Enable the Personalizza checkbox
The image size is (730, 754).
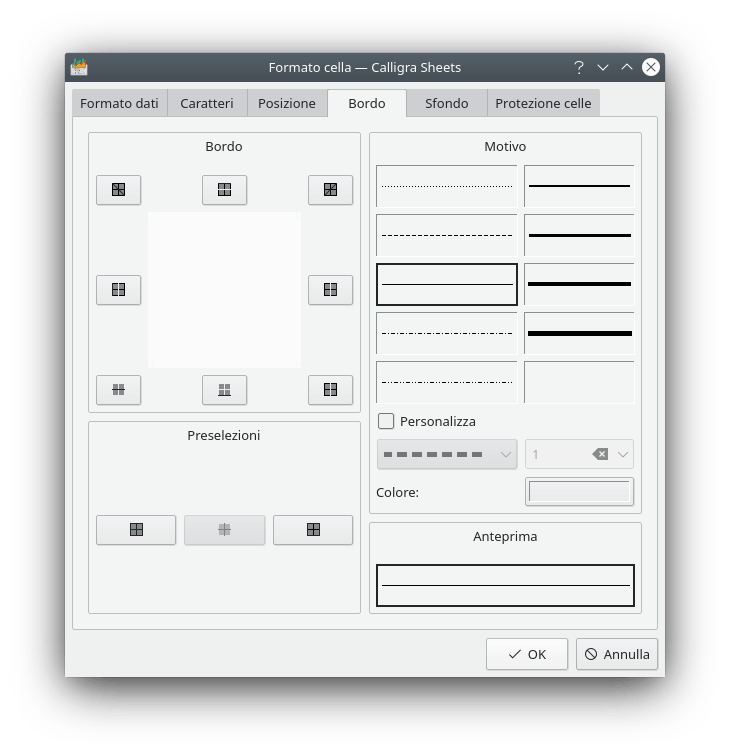pyautogui.click(x=386, y=422)
